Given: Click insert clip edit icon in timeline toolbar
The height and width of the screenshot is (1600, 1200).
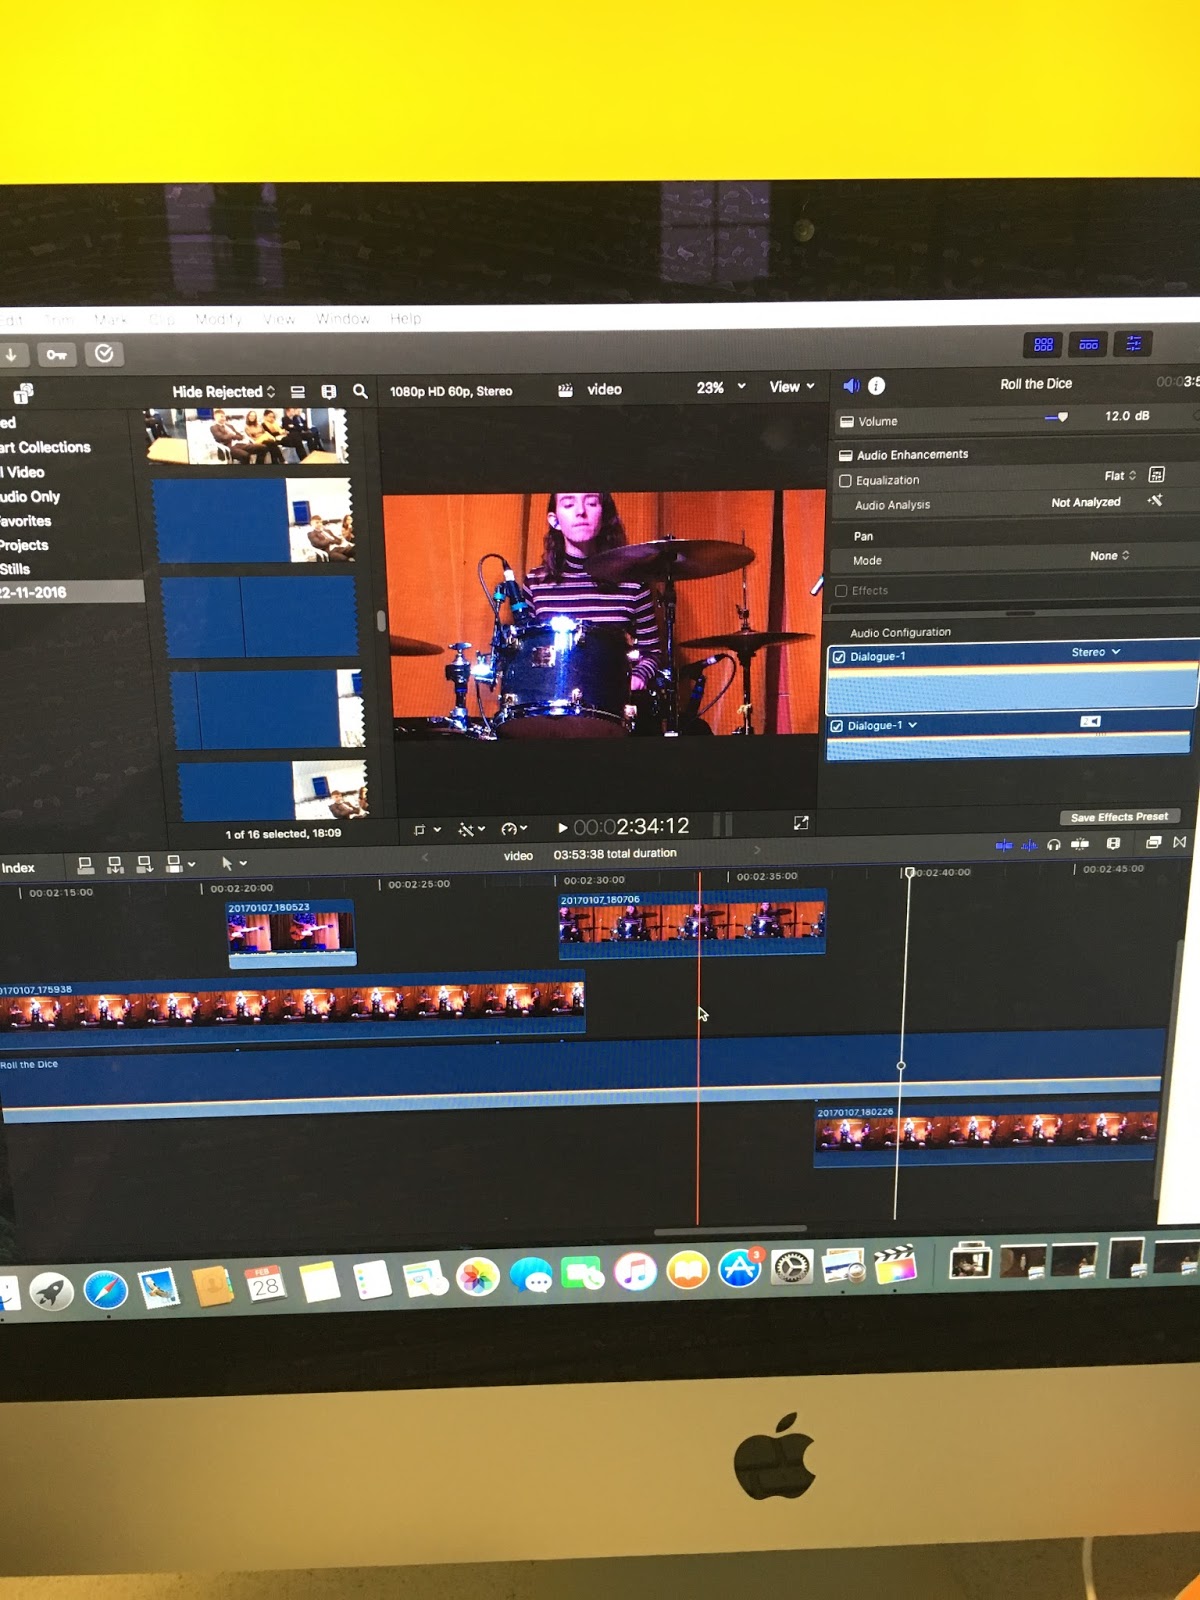Looking at the screenshot, I should click(115, 865).
